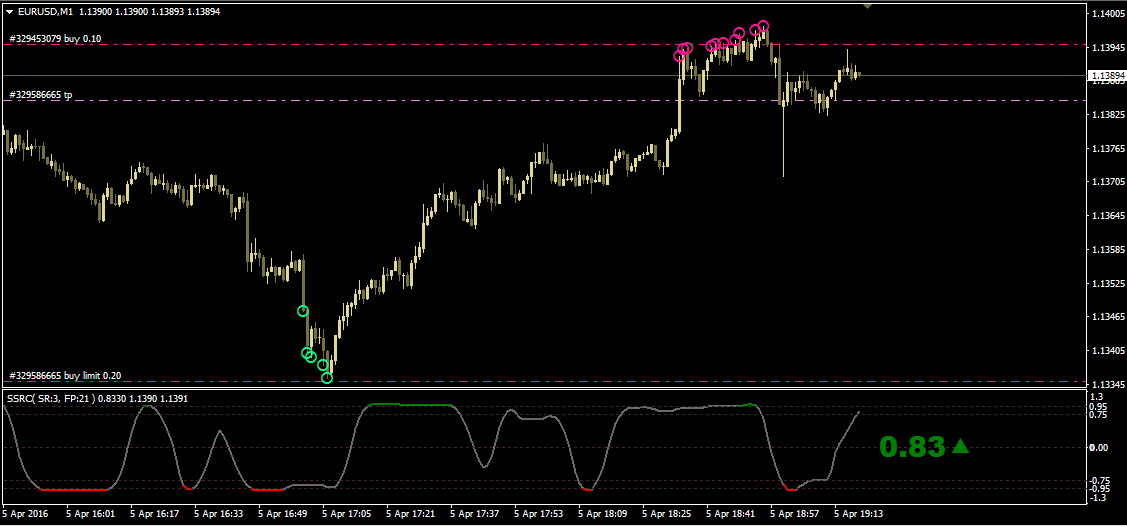This screenshot has width=1127, height=527.
Task: Click the 1.13765 price axis label
Action: coord(1108,149)
